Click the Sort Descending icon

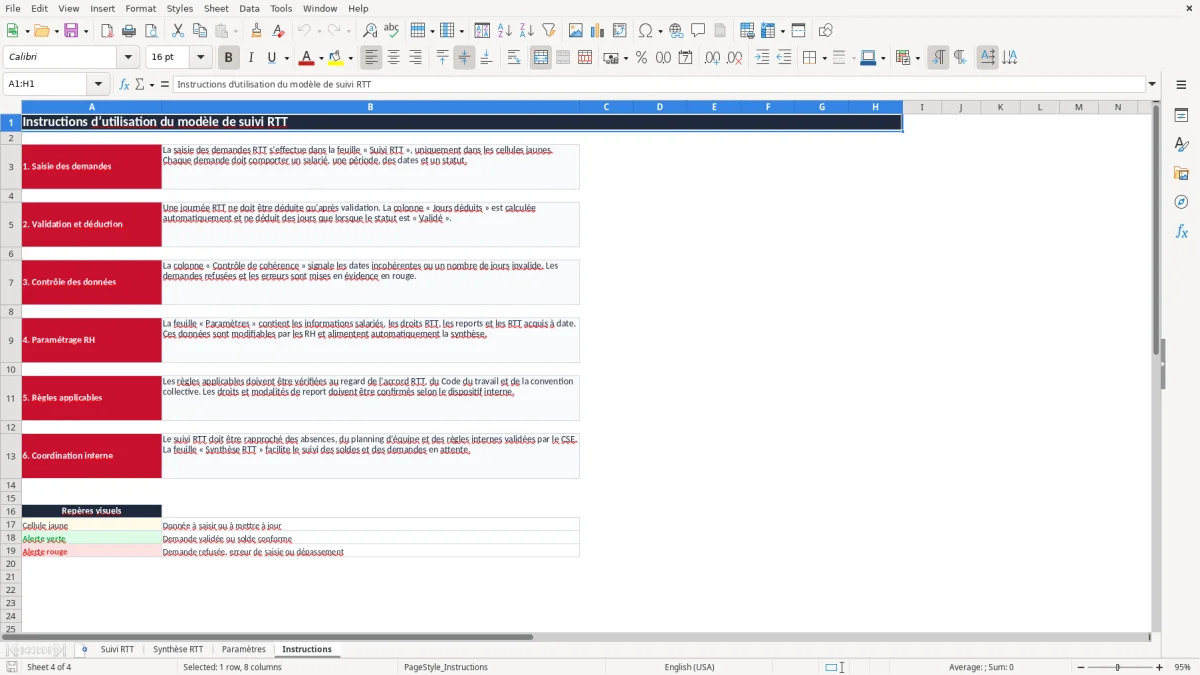pos(527,31)
